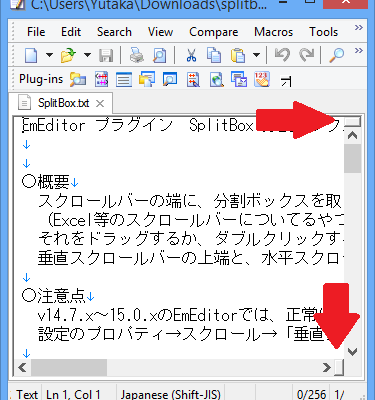The image size is (375, 400).
Task: Click the New file icon
Action: pos(31,55)
